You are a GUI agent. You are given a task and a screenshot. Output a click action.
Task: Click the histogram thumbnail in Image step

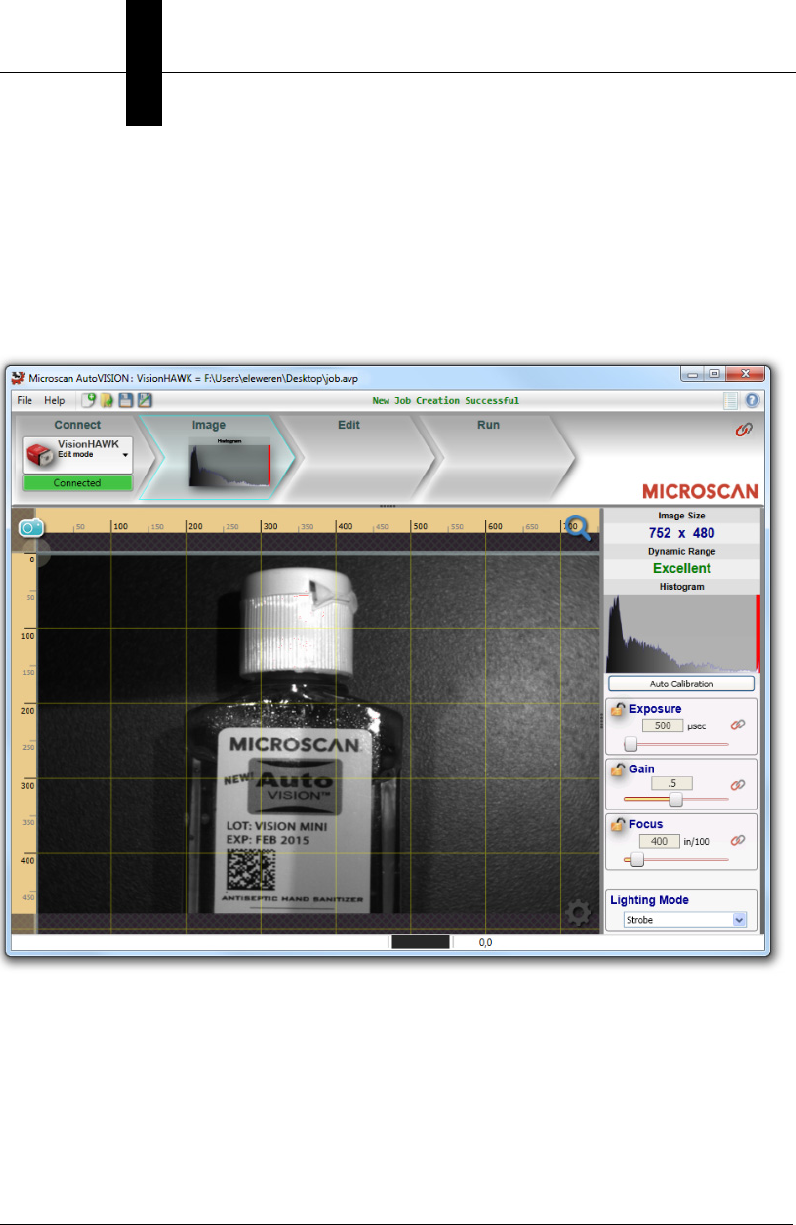coord(229,464)
